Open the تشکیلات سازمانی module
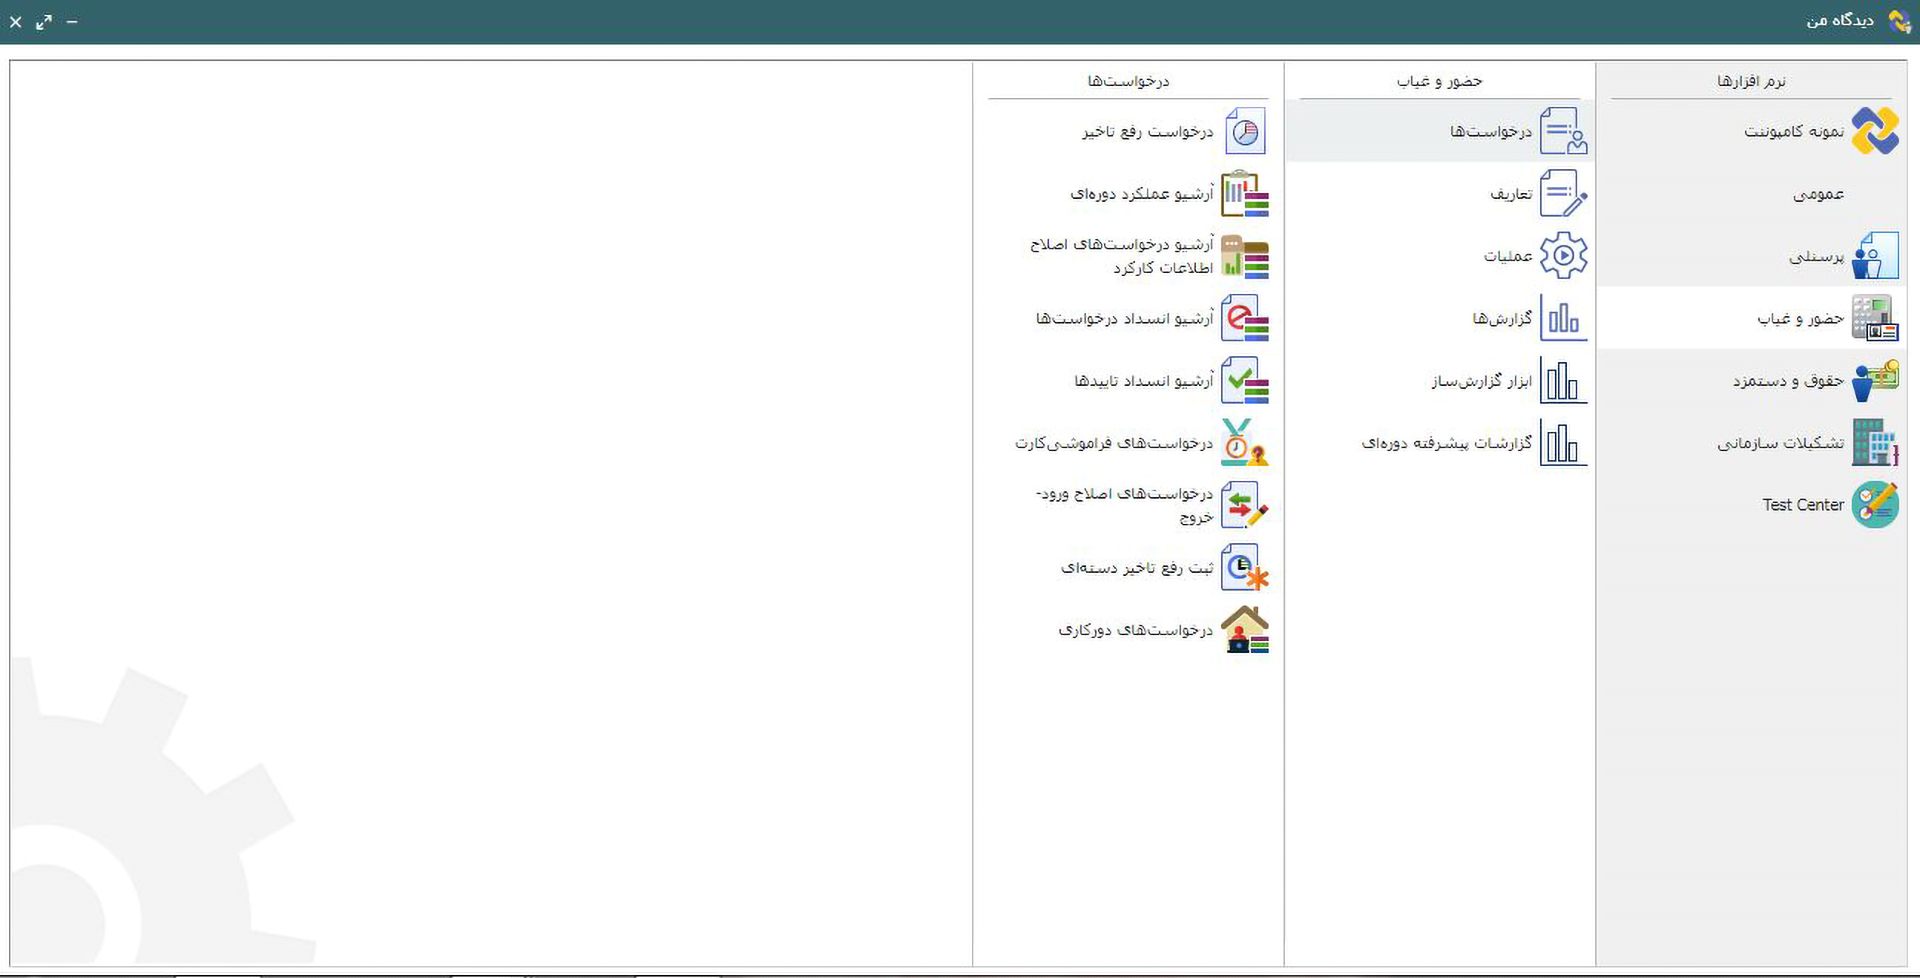1920x978 pixels. 1780,443
